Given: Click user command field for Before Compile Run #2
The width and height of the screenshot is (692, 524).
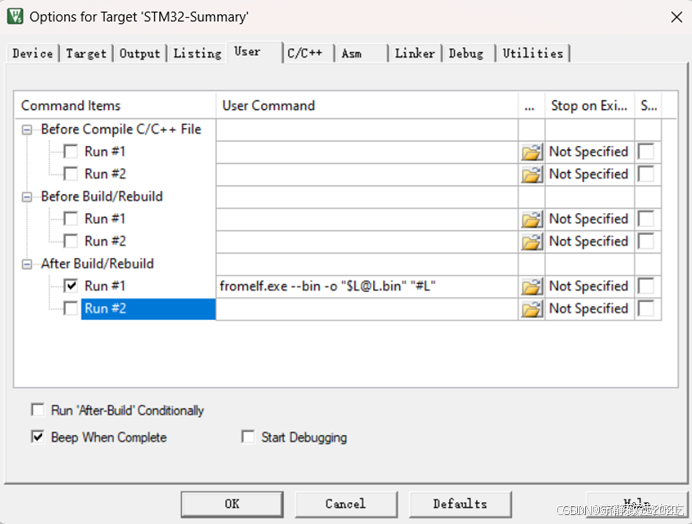Looking at the screenshot, I should [367, 174].
